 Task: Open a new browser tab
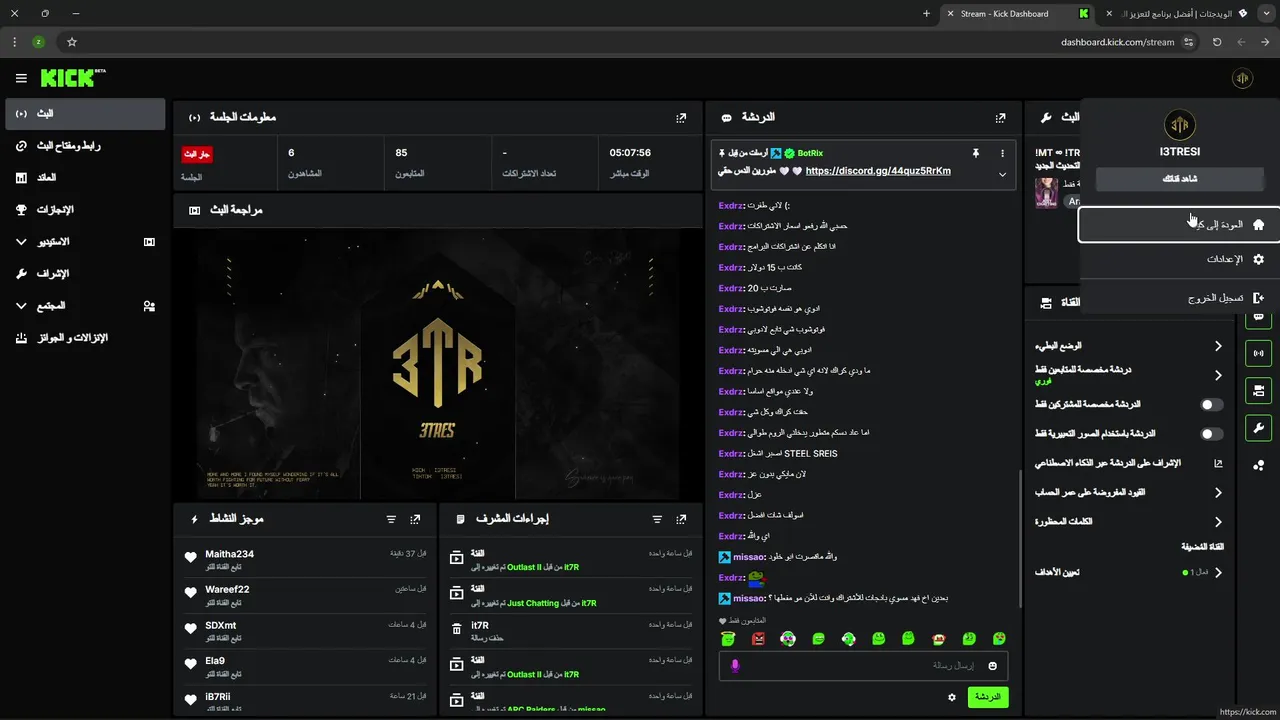[x=927, y=14]
